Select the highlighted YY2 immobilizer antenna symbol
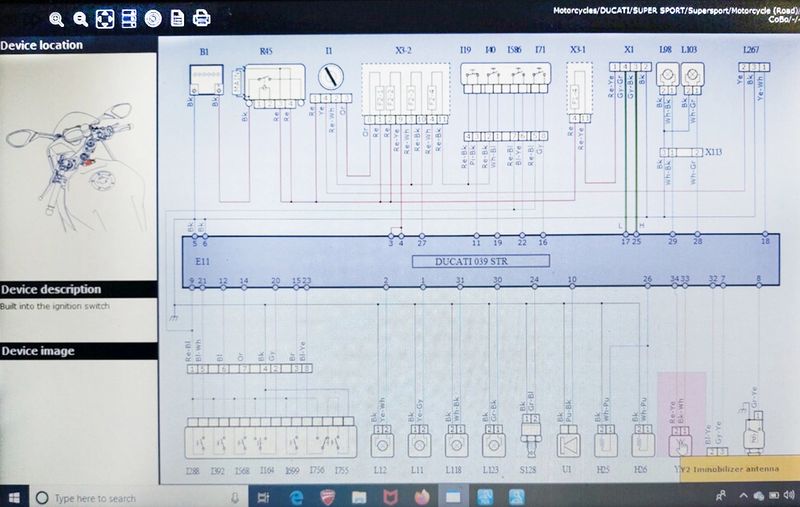800x507 pixels. pyautogui.click(x=680, y=445)
